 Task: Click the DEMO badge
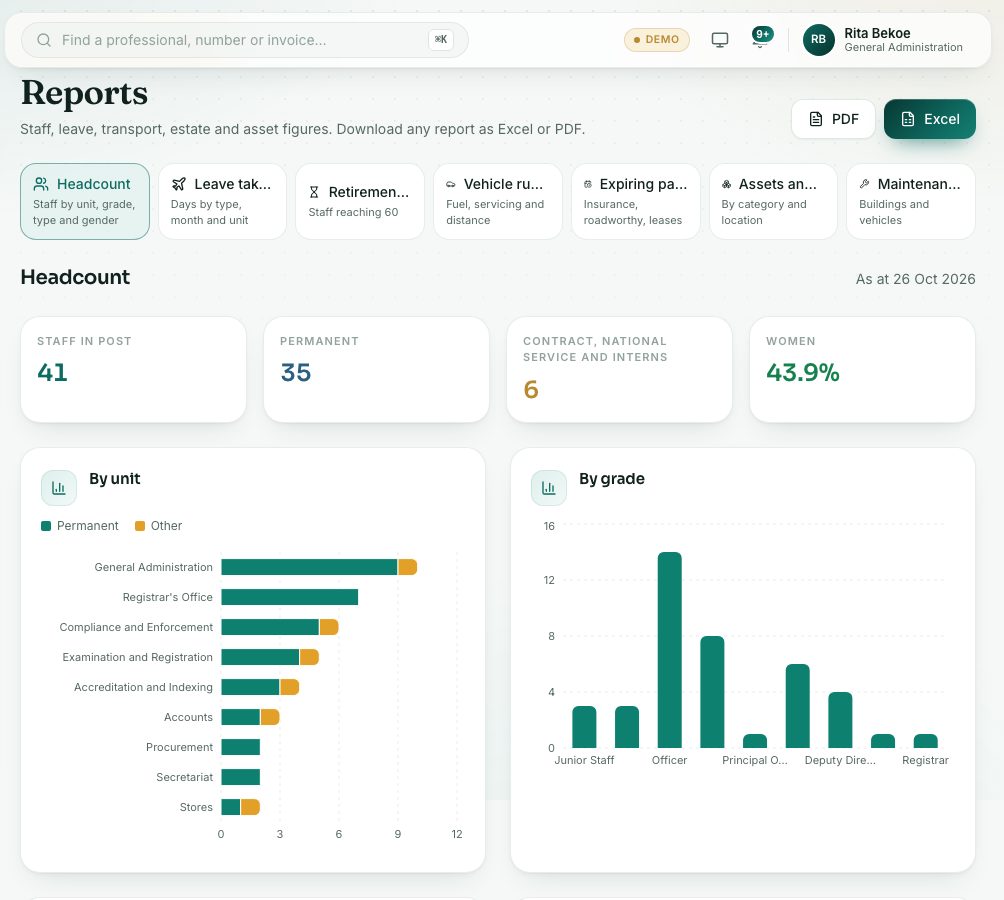[x=656, y=40]
